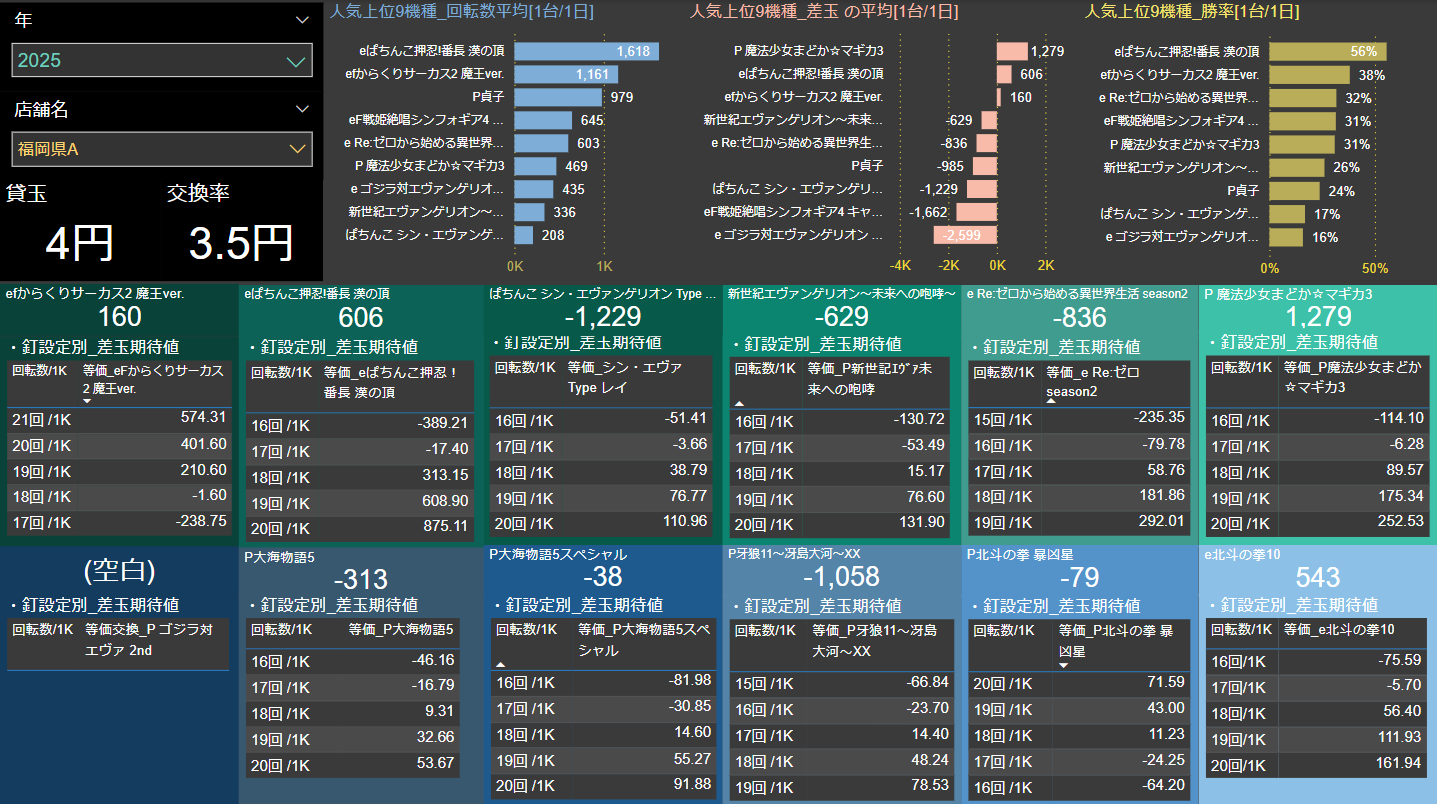
Task: Sort by 等価_e北斗の拳10 column header
Action: tap(1338, 629)
